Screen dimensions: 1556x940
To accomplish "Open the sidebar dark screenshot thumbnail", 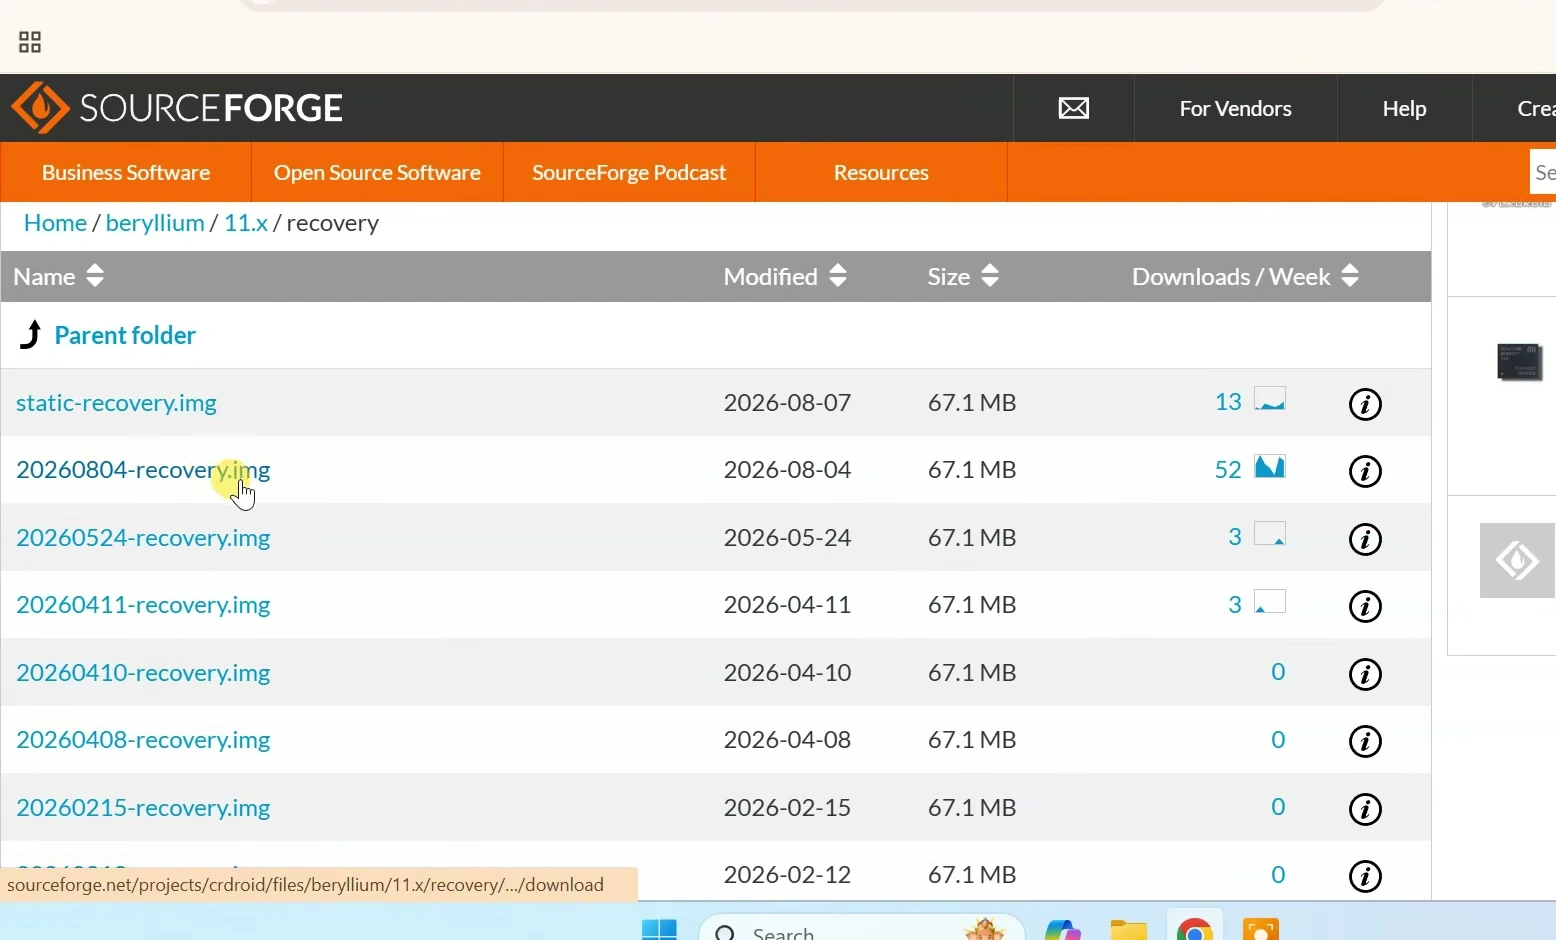I will coord(1519,361).
